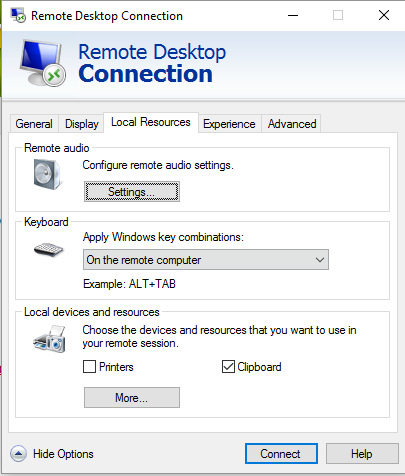The image size is (405, 476).
Task: Select the Local Resources tab
Action: point(151,122)
